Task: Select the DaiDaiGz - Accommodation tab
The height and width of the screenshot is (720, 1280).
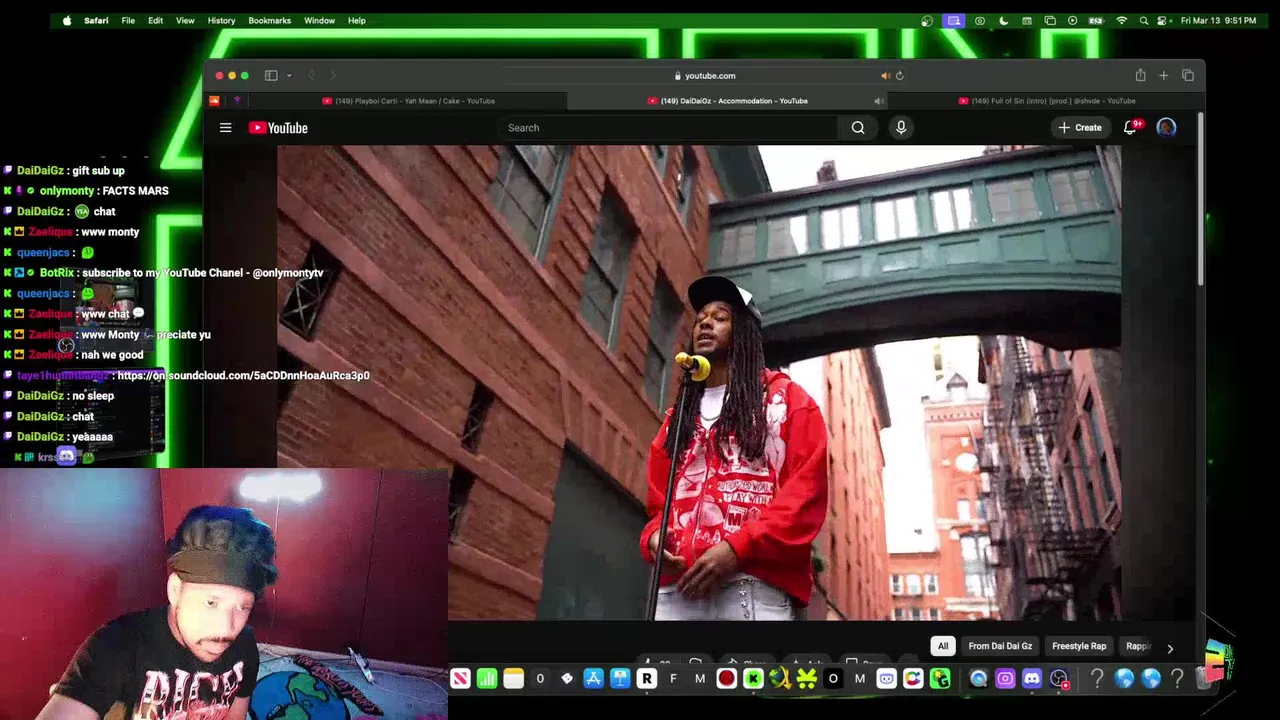Action: pyautogui.click(x=727, y=101)
